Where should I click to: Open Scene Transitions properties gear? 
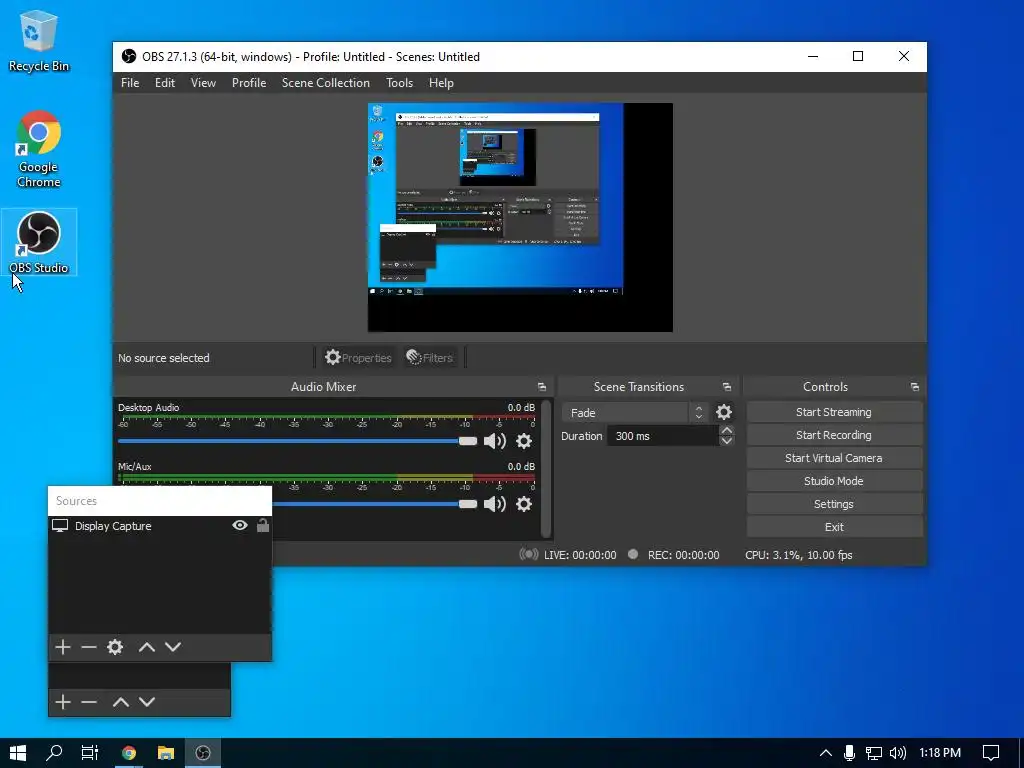tap(724, 412)
